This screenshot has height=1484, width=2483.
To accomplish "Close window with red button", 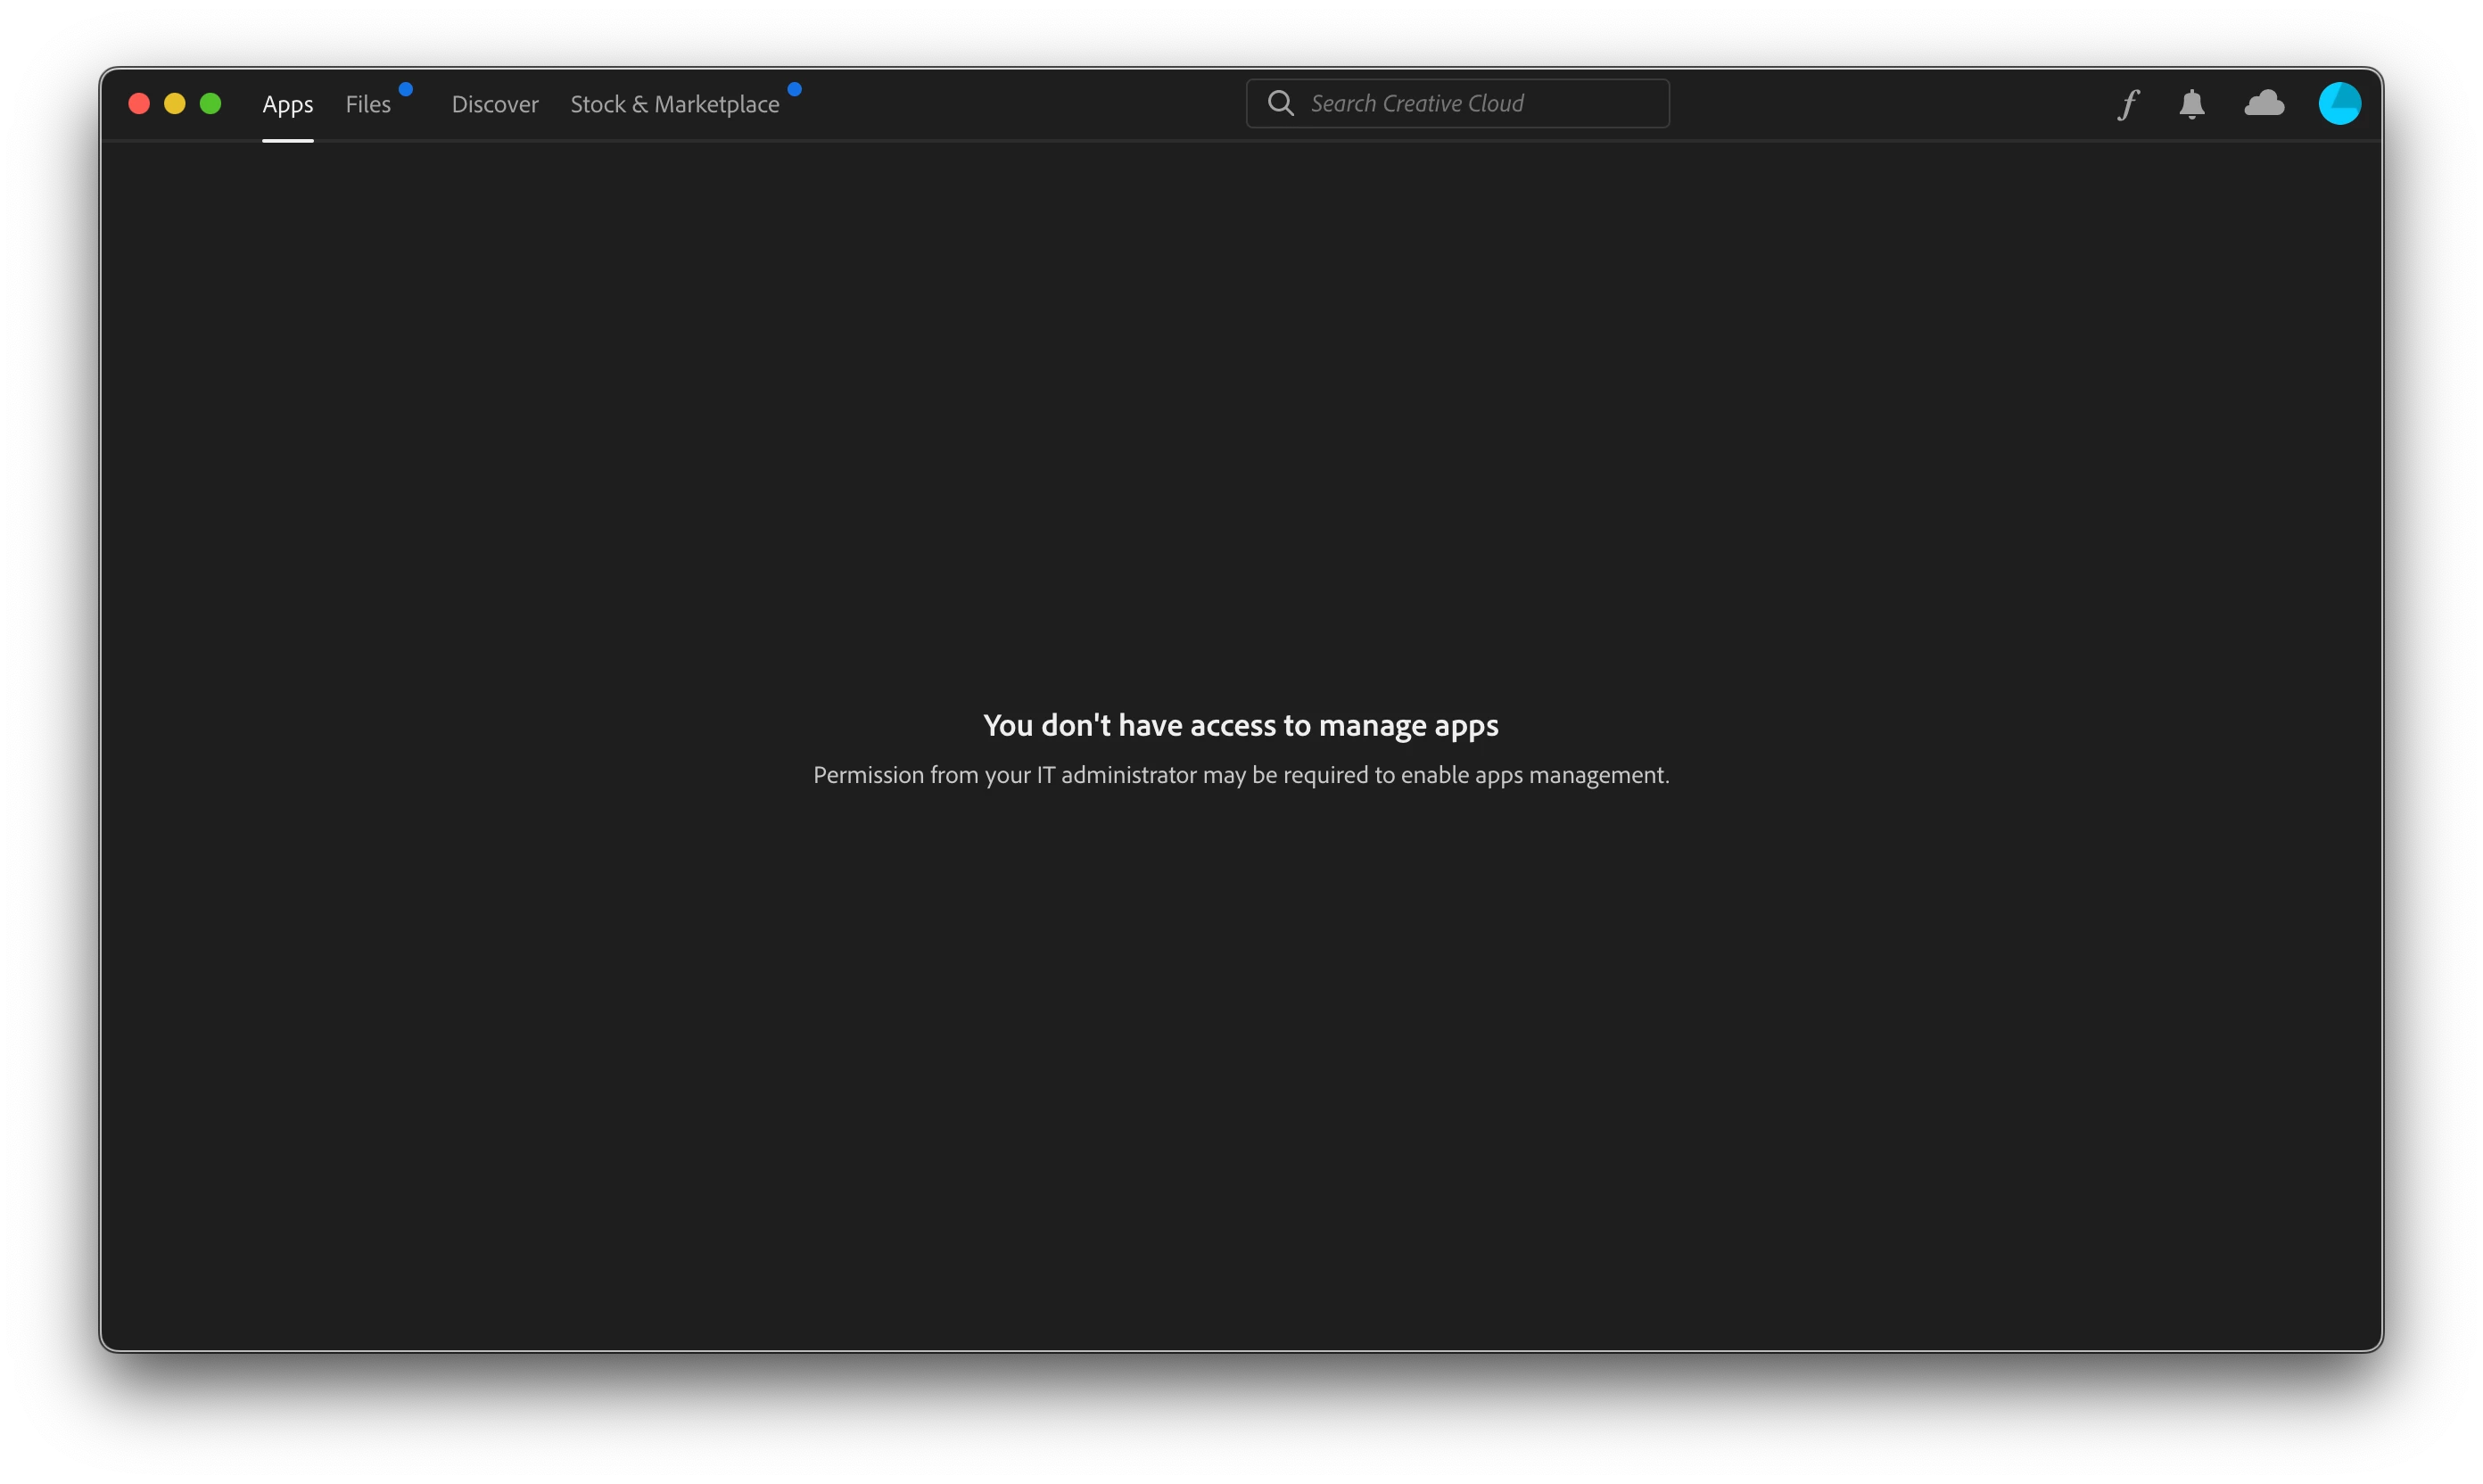I will pos(139,104).
